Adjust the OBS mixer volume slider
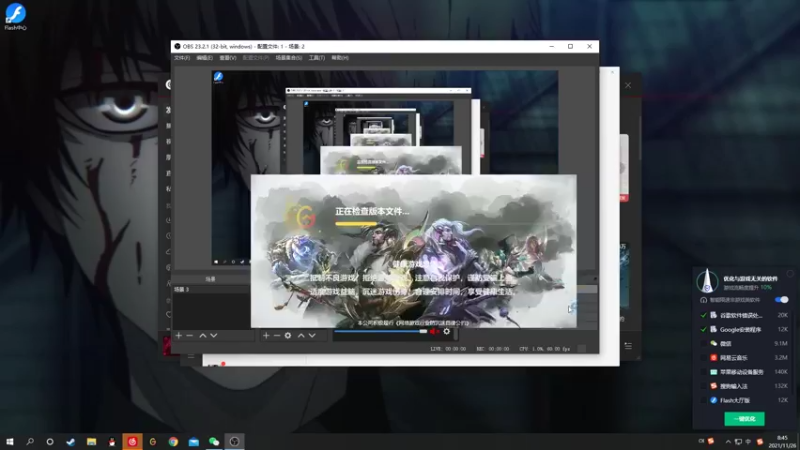The width and height of the screenshot is (800, 450). tap(381, 332)
